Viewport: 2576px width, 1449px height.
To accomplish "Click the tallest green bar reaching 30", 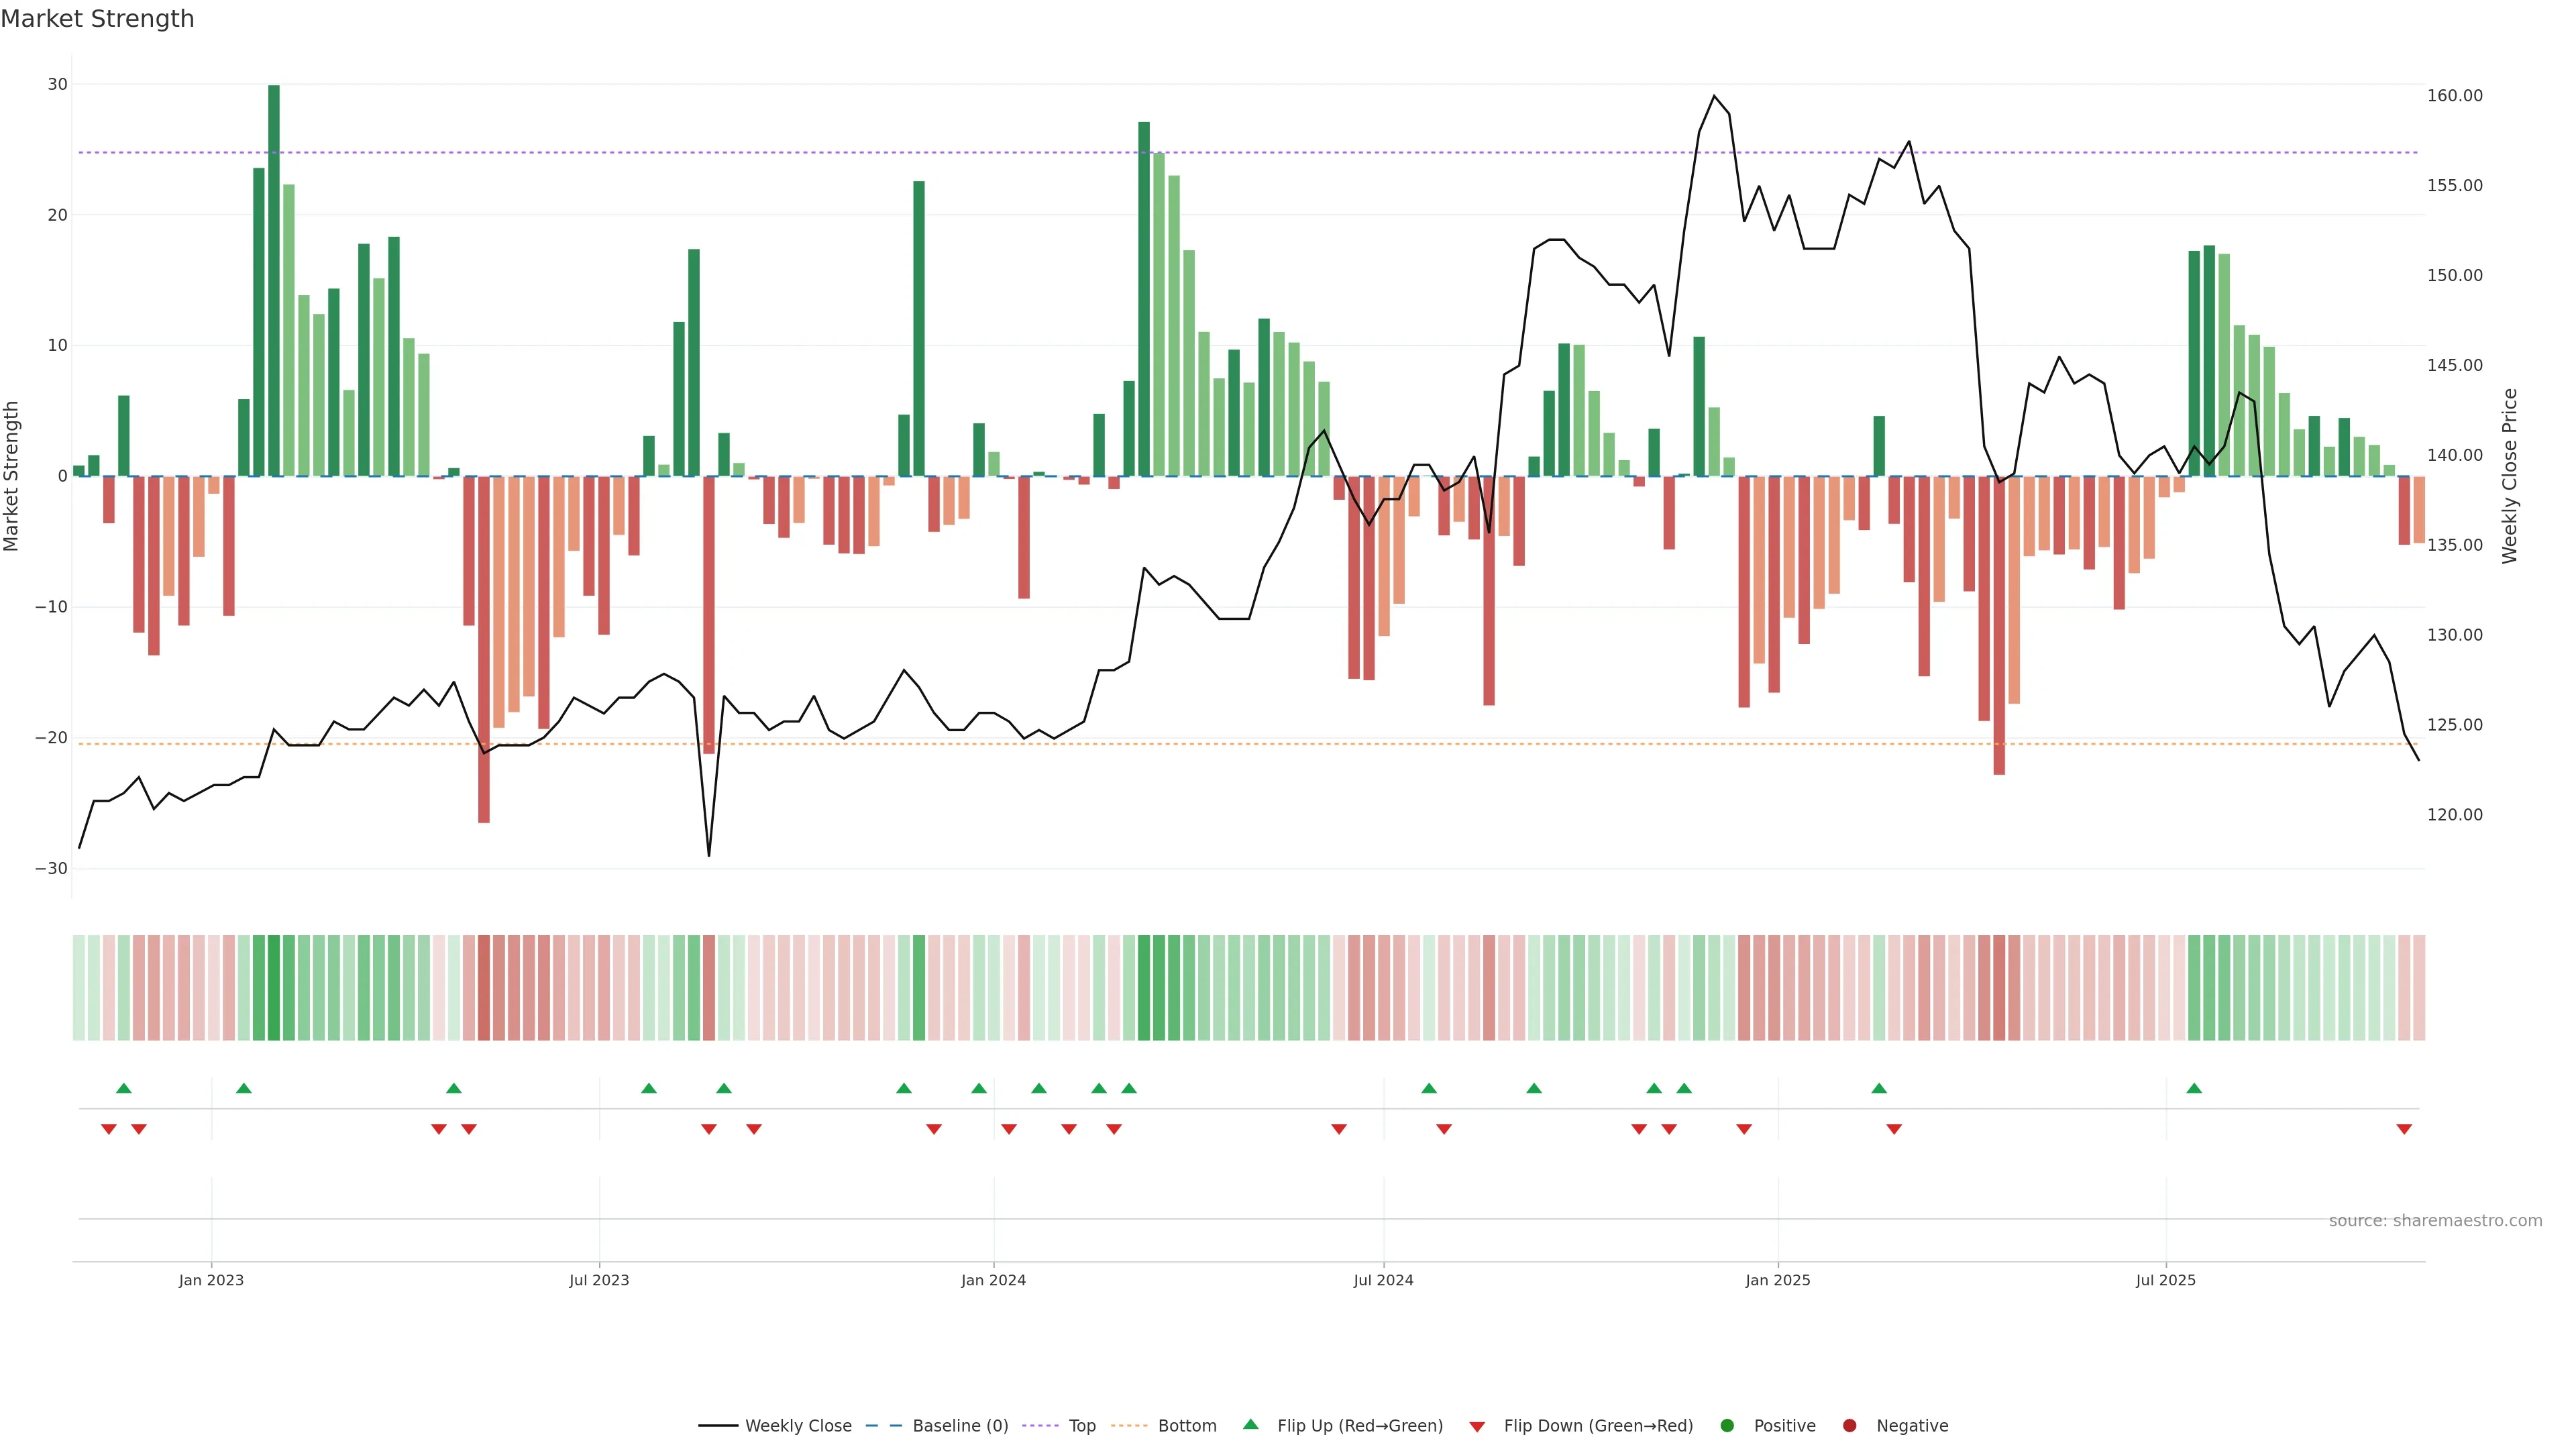I will (x=274, y=280).
